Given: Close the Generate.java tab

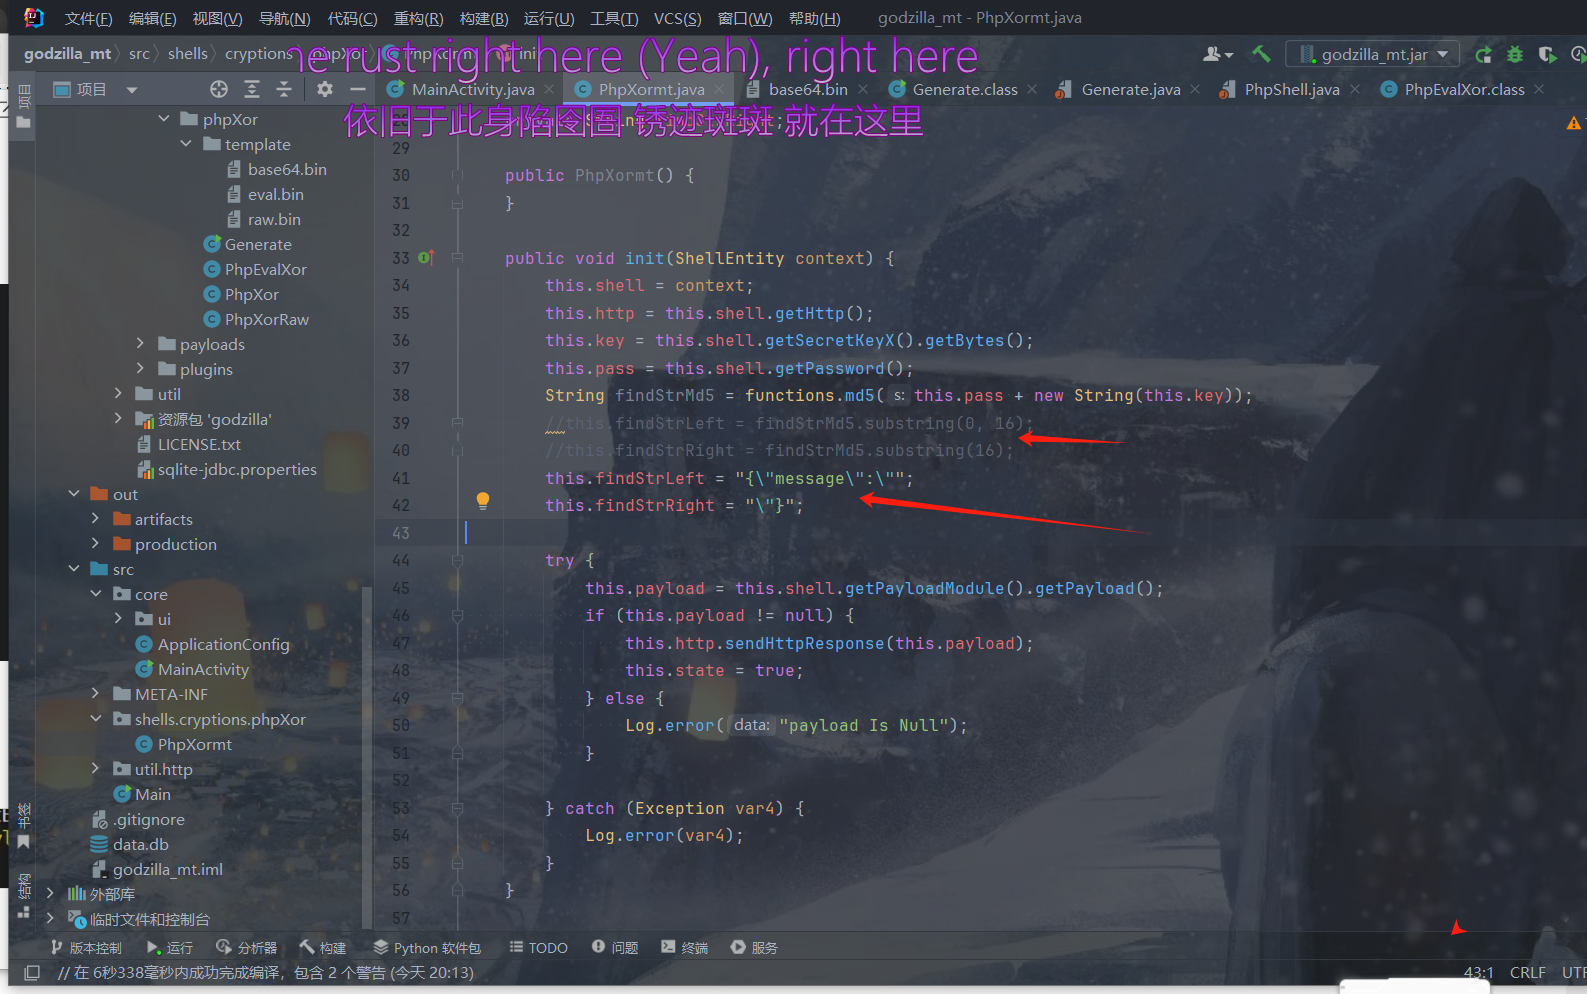Looking at the screenshot, I should coord(1195,89).
